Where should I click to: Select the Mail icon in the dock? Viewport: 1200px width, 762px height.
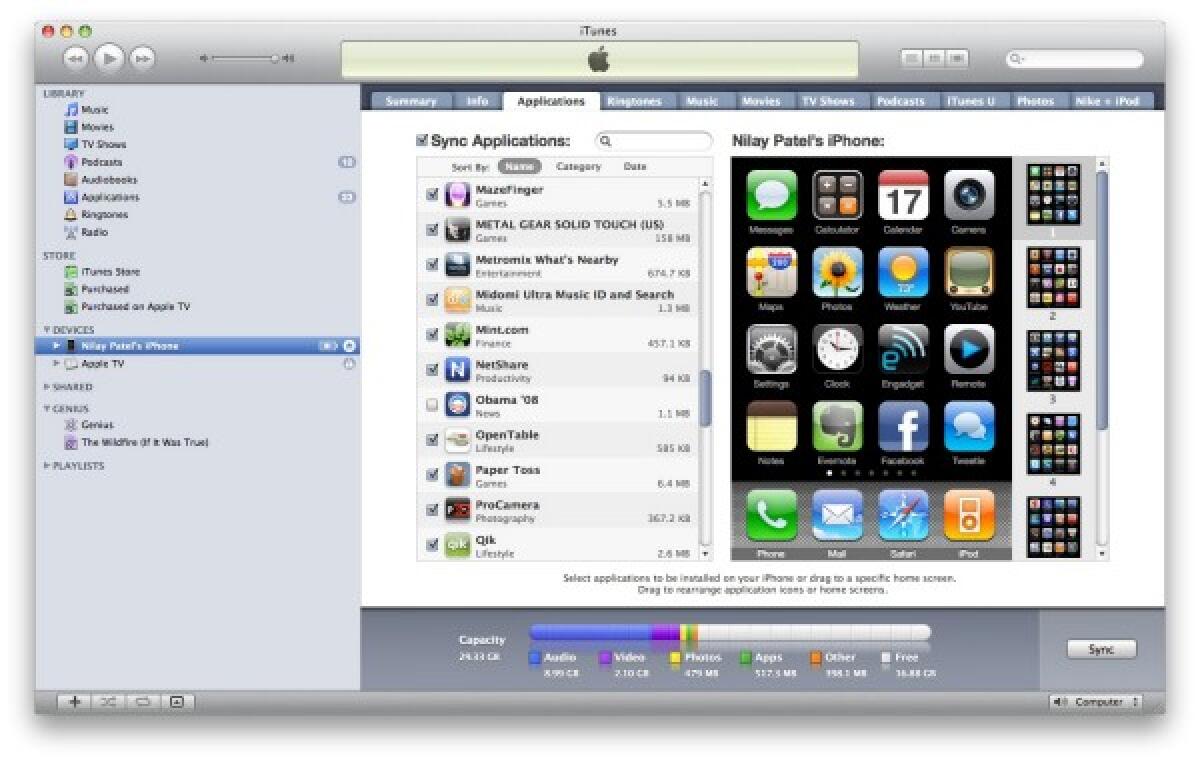coord(838,515)
